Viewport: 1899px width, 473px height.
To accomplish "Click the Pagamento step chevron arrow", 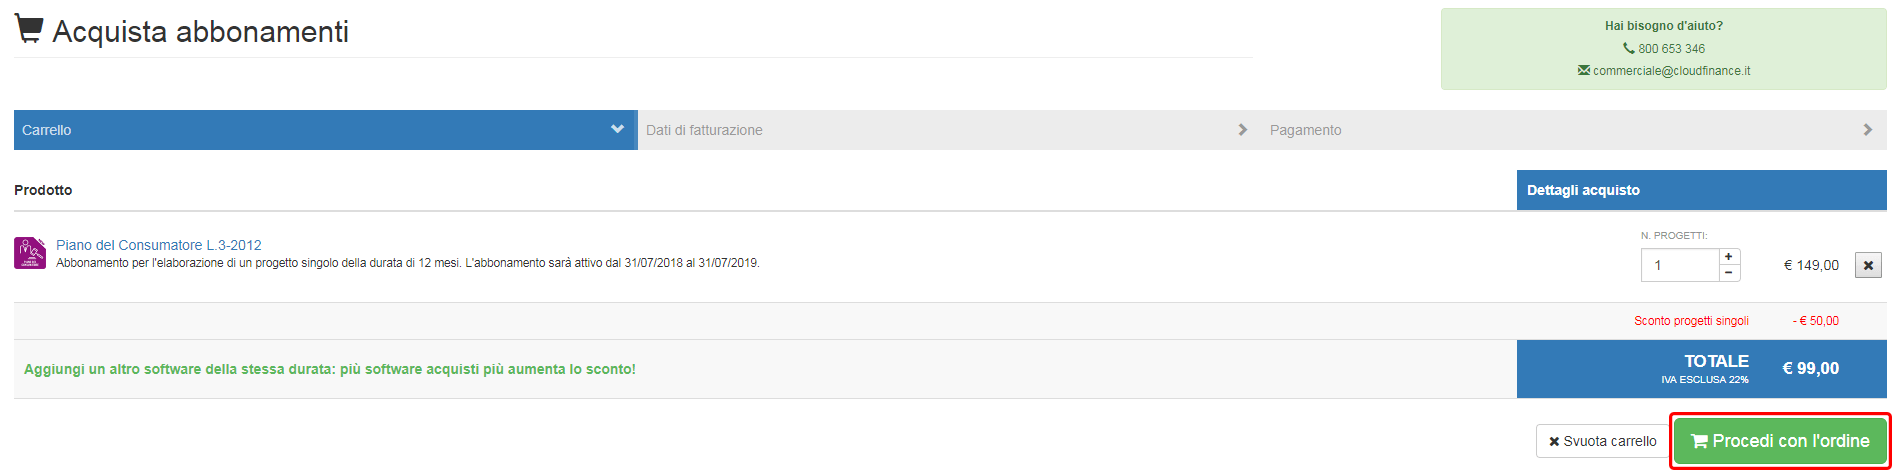I will tap(1867, 130).
